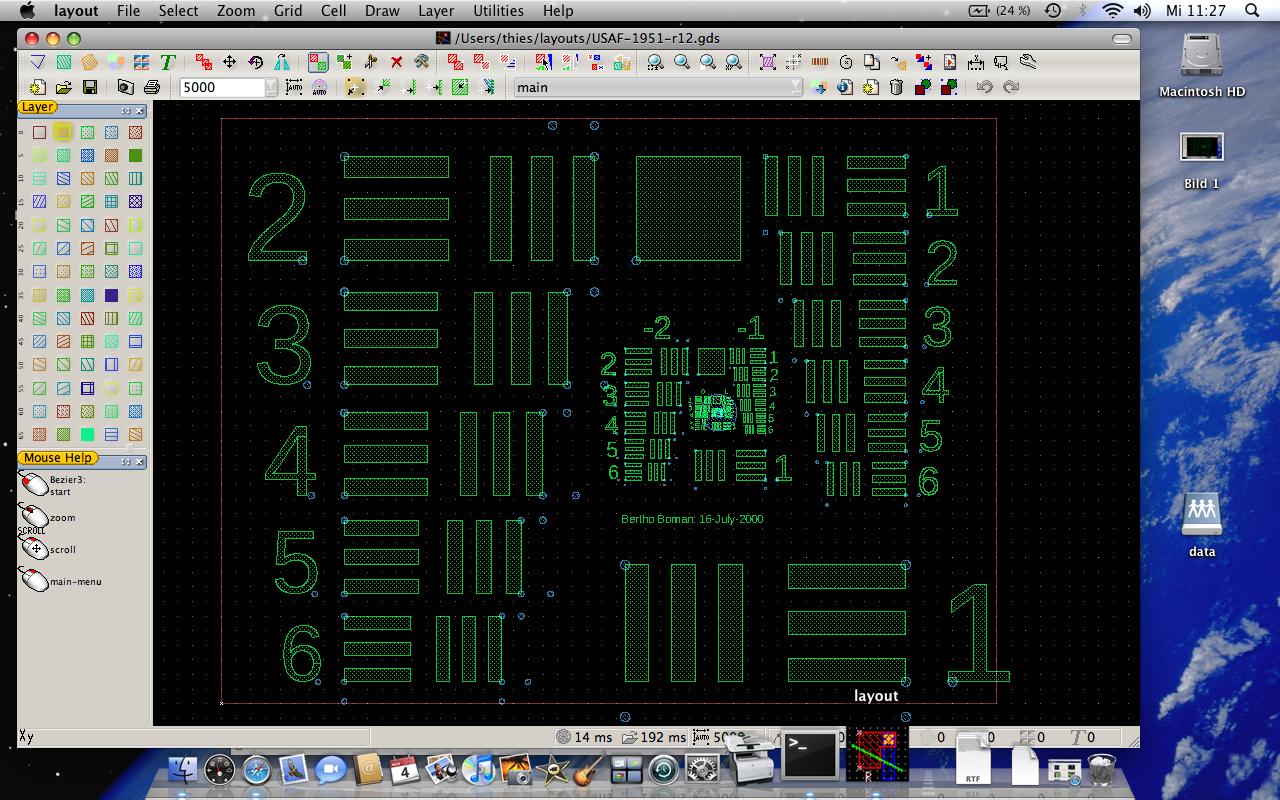Open the Draw menu
The image size is (1280, 800).
click(381, 11)
